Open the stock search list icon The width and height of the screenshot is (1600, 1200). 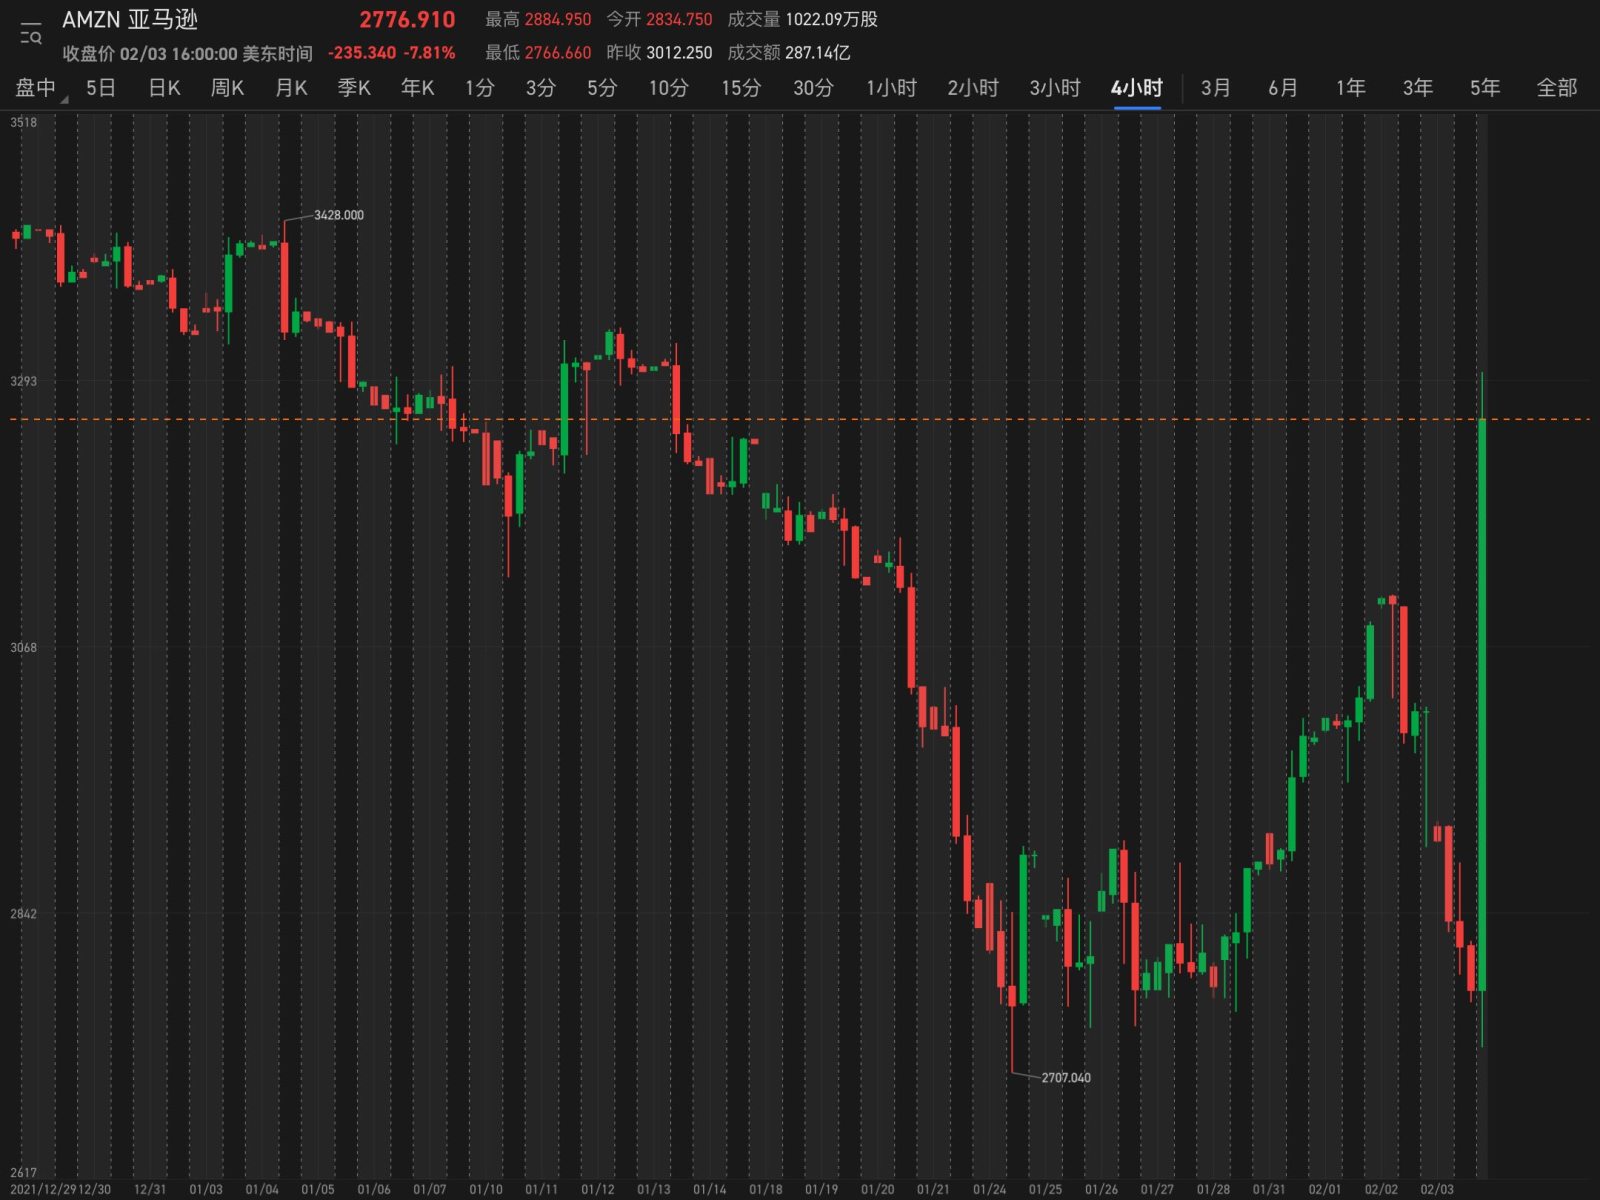click(x=31, y=34)
